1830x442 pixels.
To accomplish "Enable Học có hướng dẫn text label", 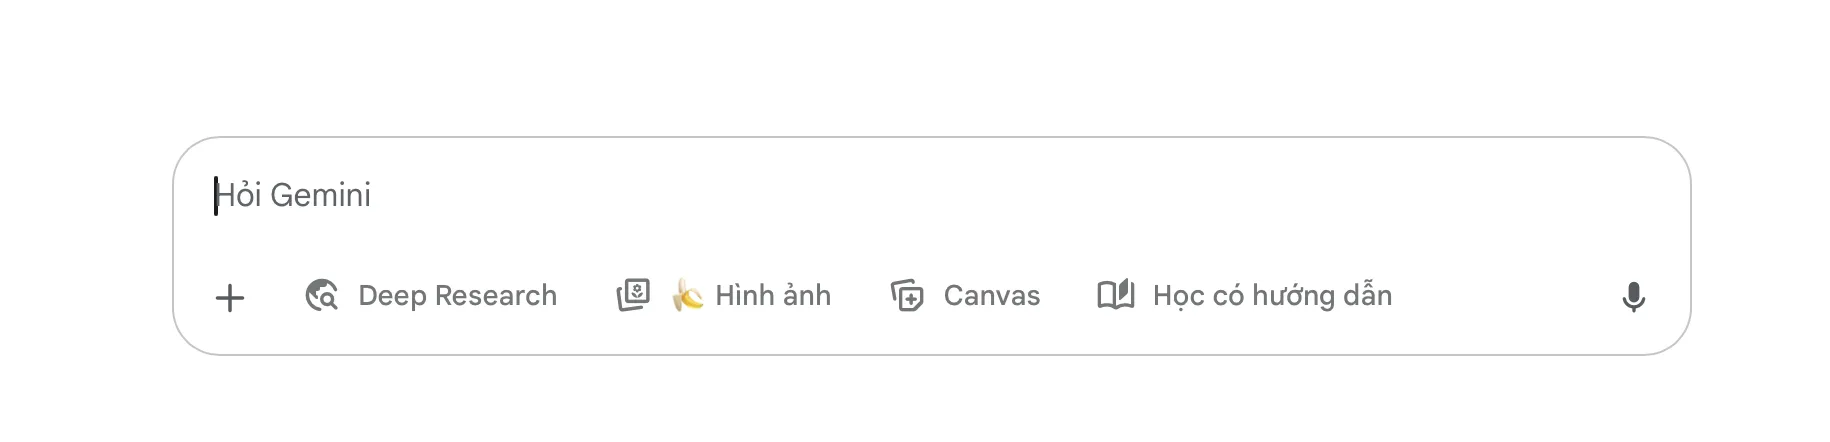I will (1272, 296).
